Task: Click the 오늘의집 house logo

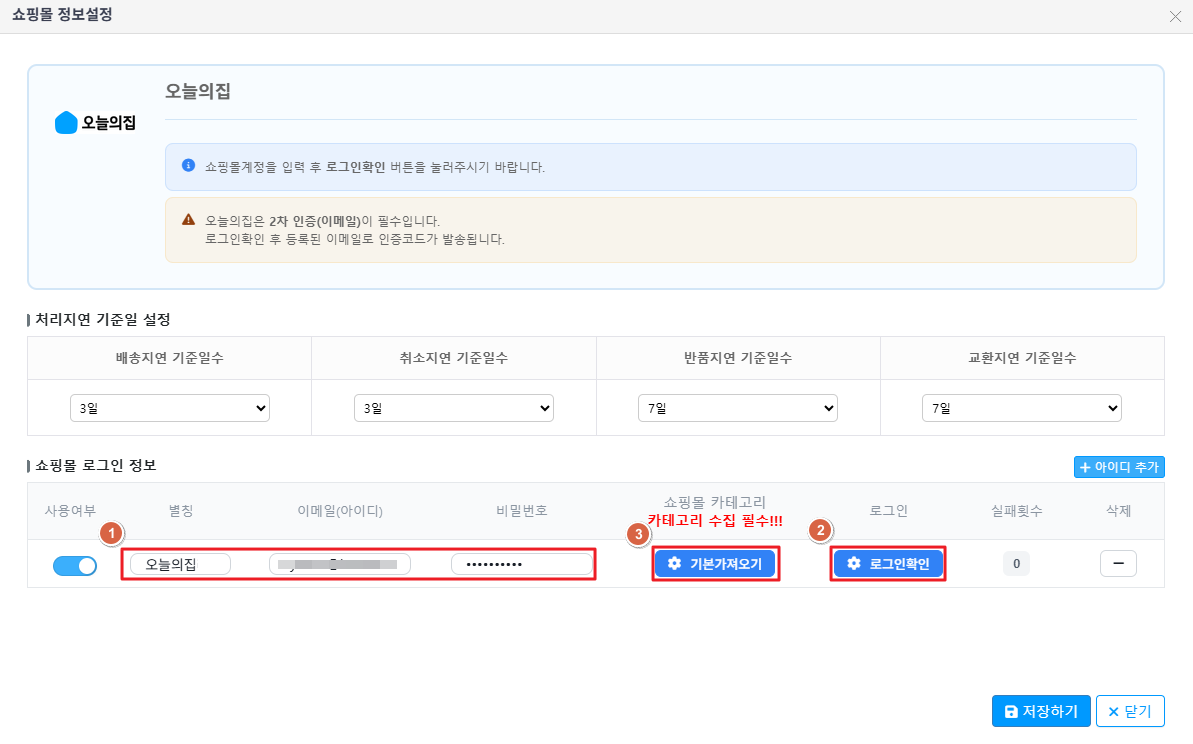Action: (x=95, y=122)
